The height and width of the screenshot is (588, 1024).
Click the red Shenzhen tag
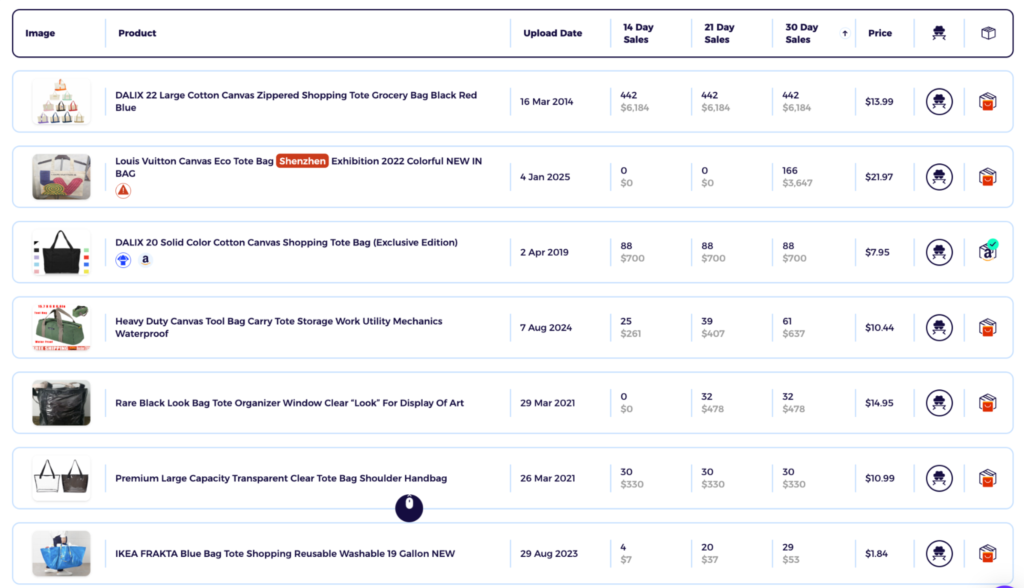[x=302, y=161]
